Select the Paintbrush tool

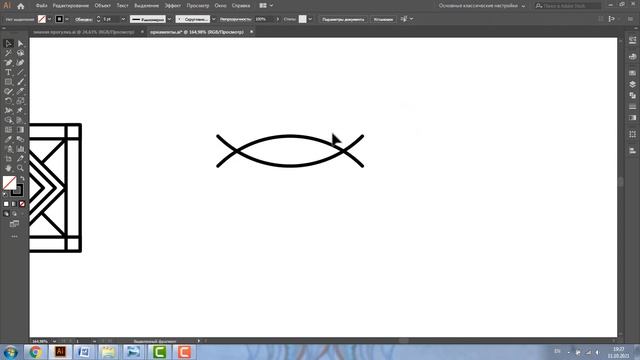[x=20, y=82]
